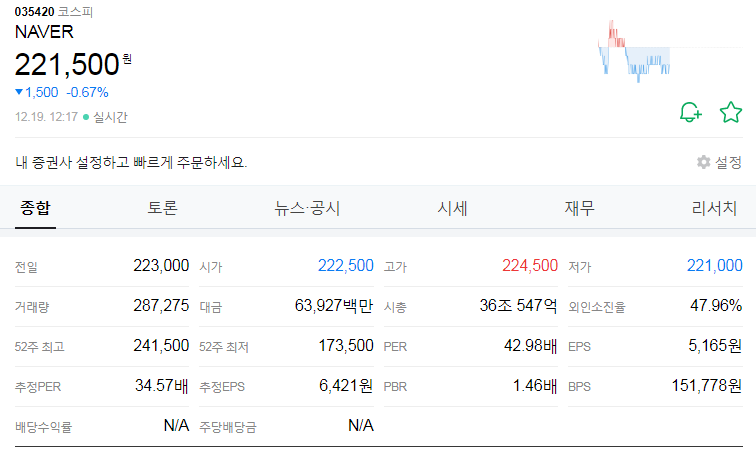Switch to the 토론 tab
Viewport: 756px width, 453px height.
click(x=162, y=208)
